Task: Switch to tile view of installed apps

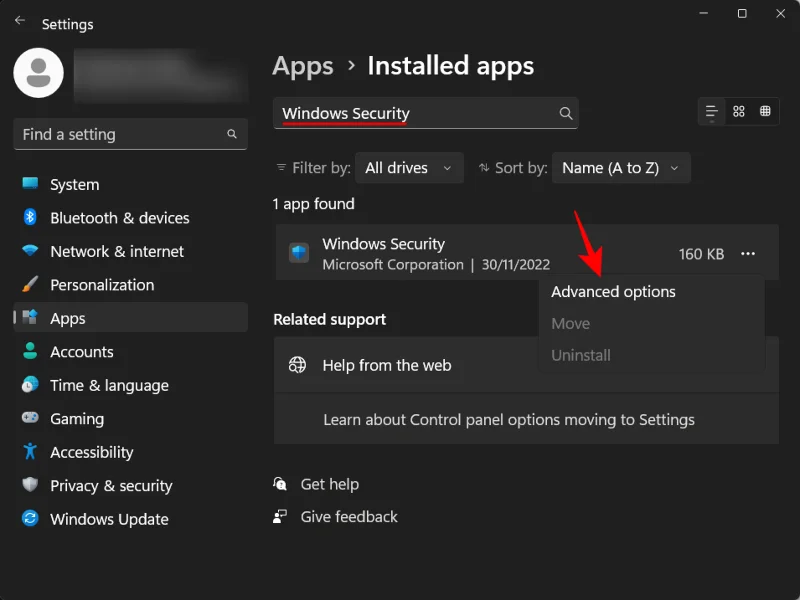Action: pyautogui.click(x=739, y=112)
